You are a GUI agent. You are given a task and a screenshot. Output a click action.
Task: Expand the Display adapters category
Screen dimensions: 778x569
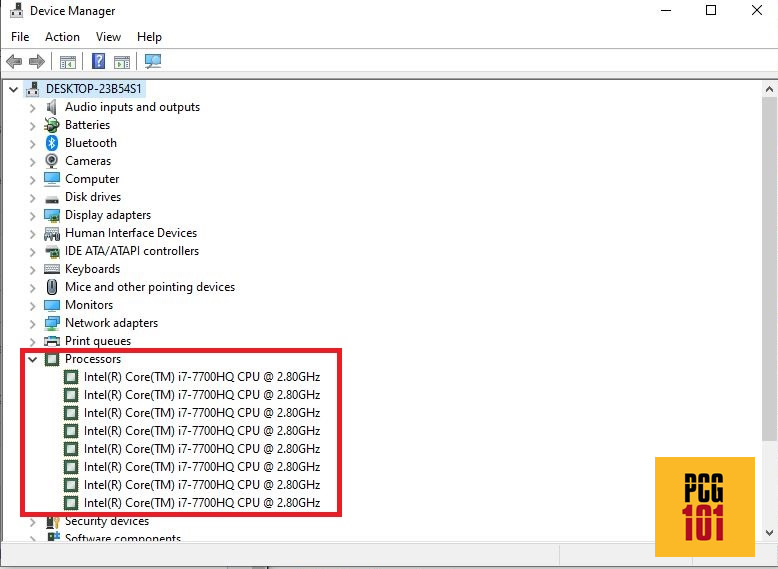pos(33,216)
